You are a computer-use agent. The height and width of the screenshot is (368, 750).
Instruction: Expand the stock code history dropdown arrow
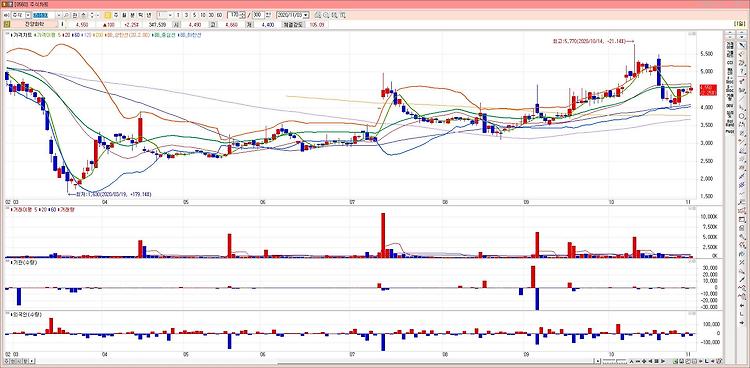click(58, 15)
